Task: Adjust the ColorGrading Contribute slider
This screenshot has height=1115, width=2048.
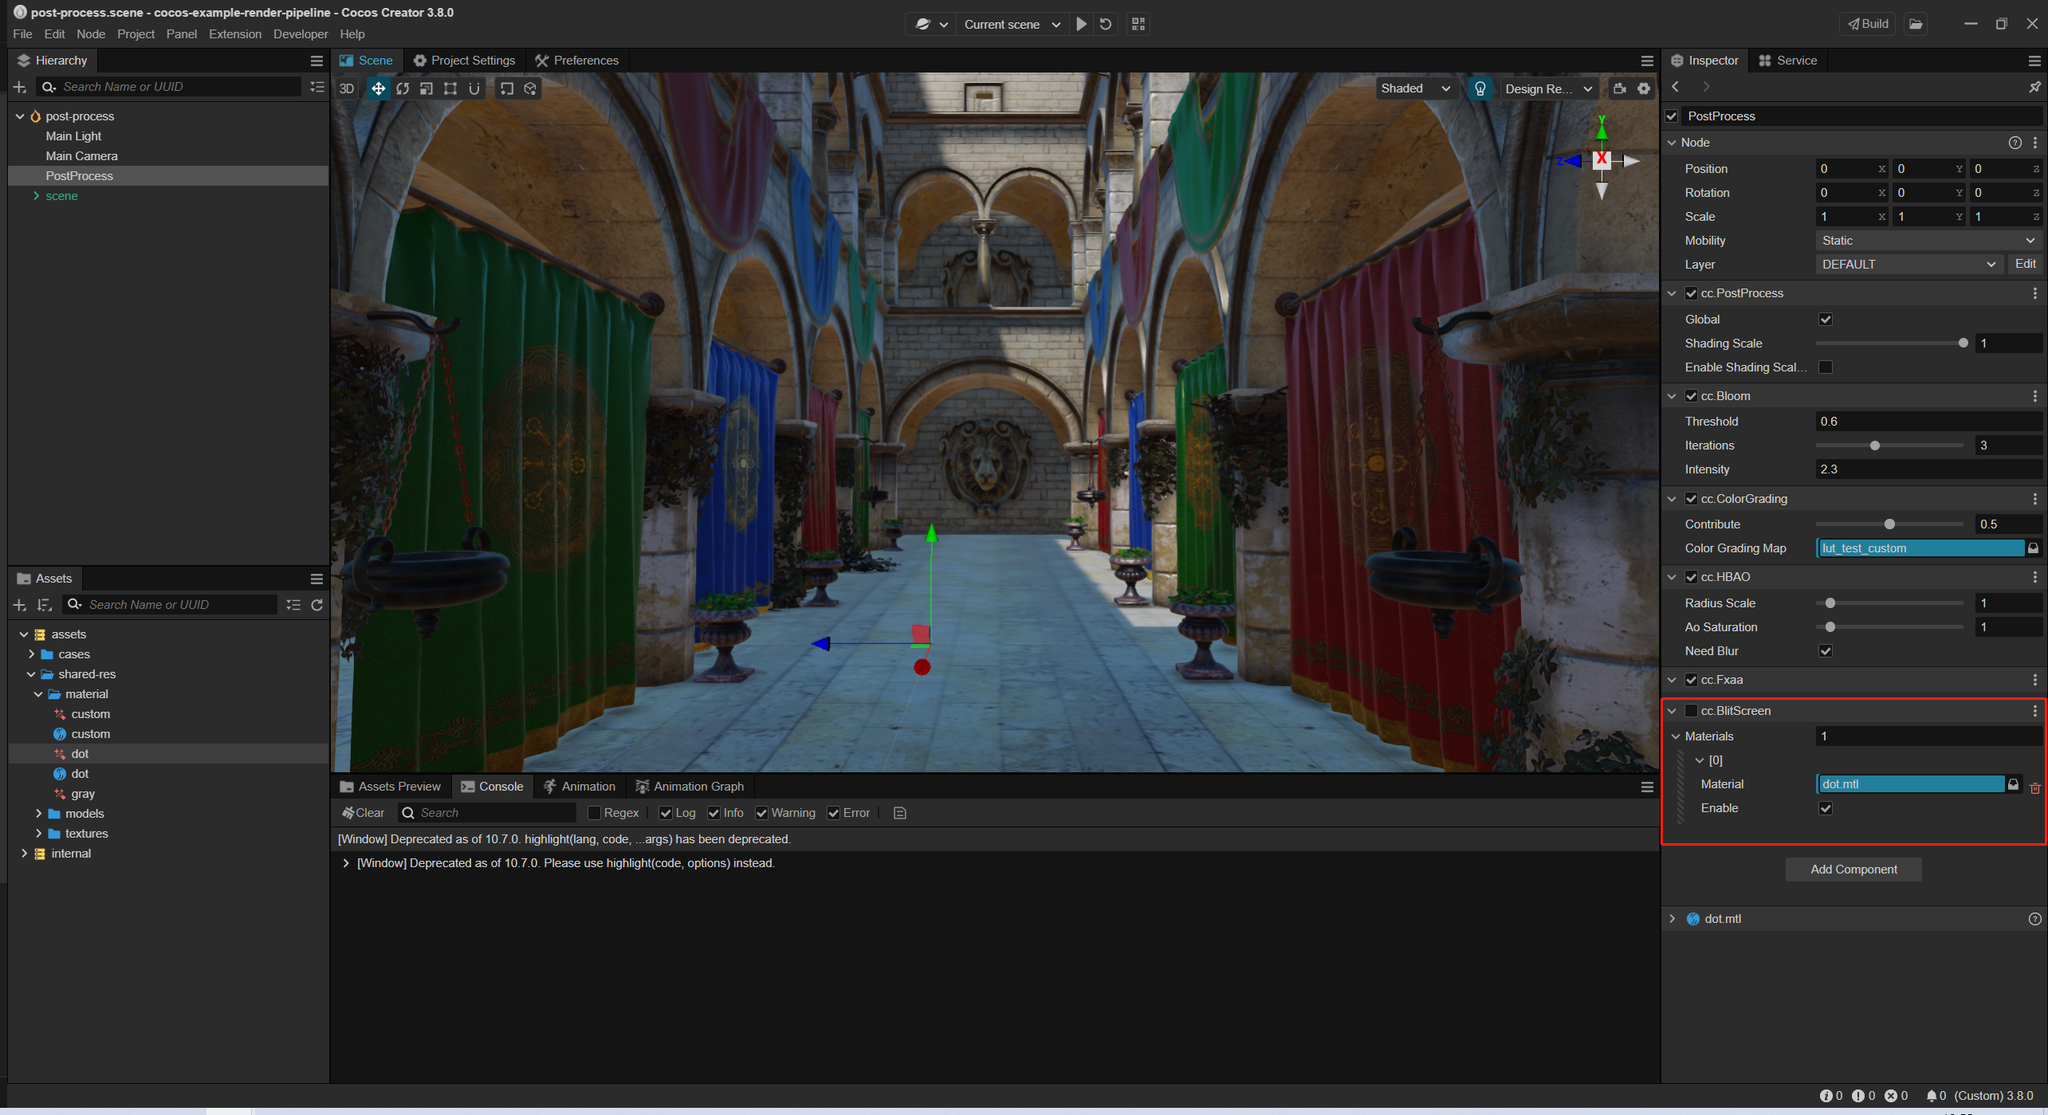Action: pyautogui.click(x=1889, y=525)
